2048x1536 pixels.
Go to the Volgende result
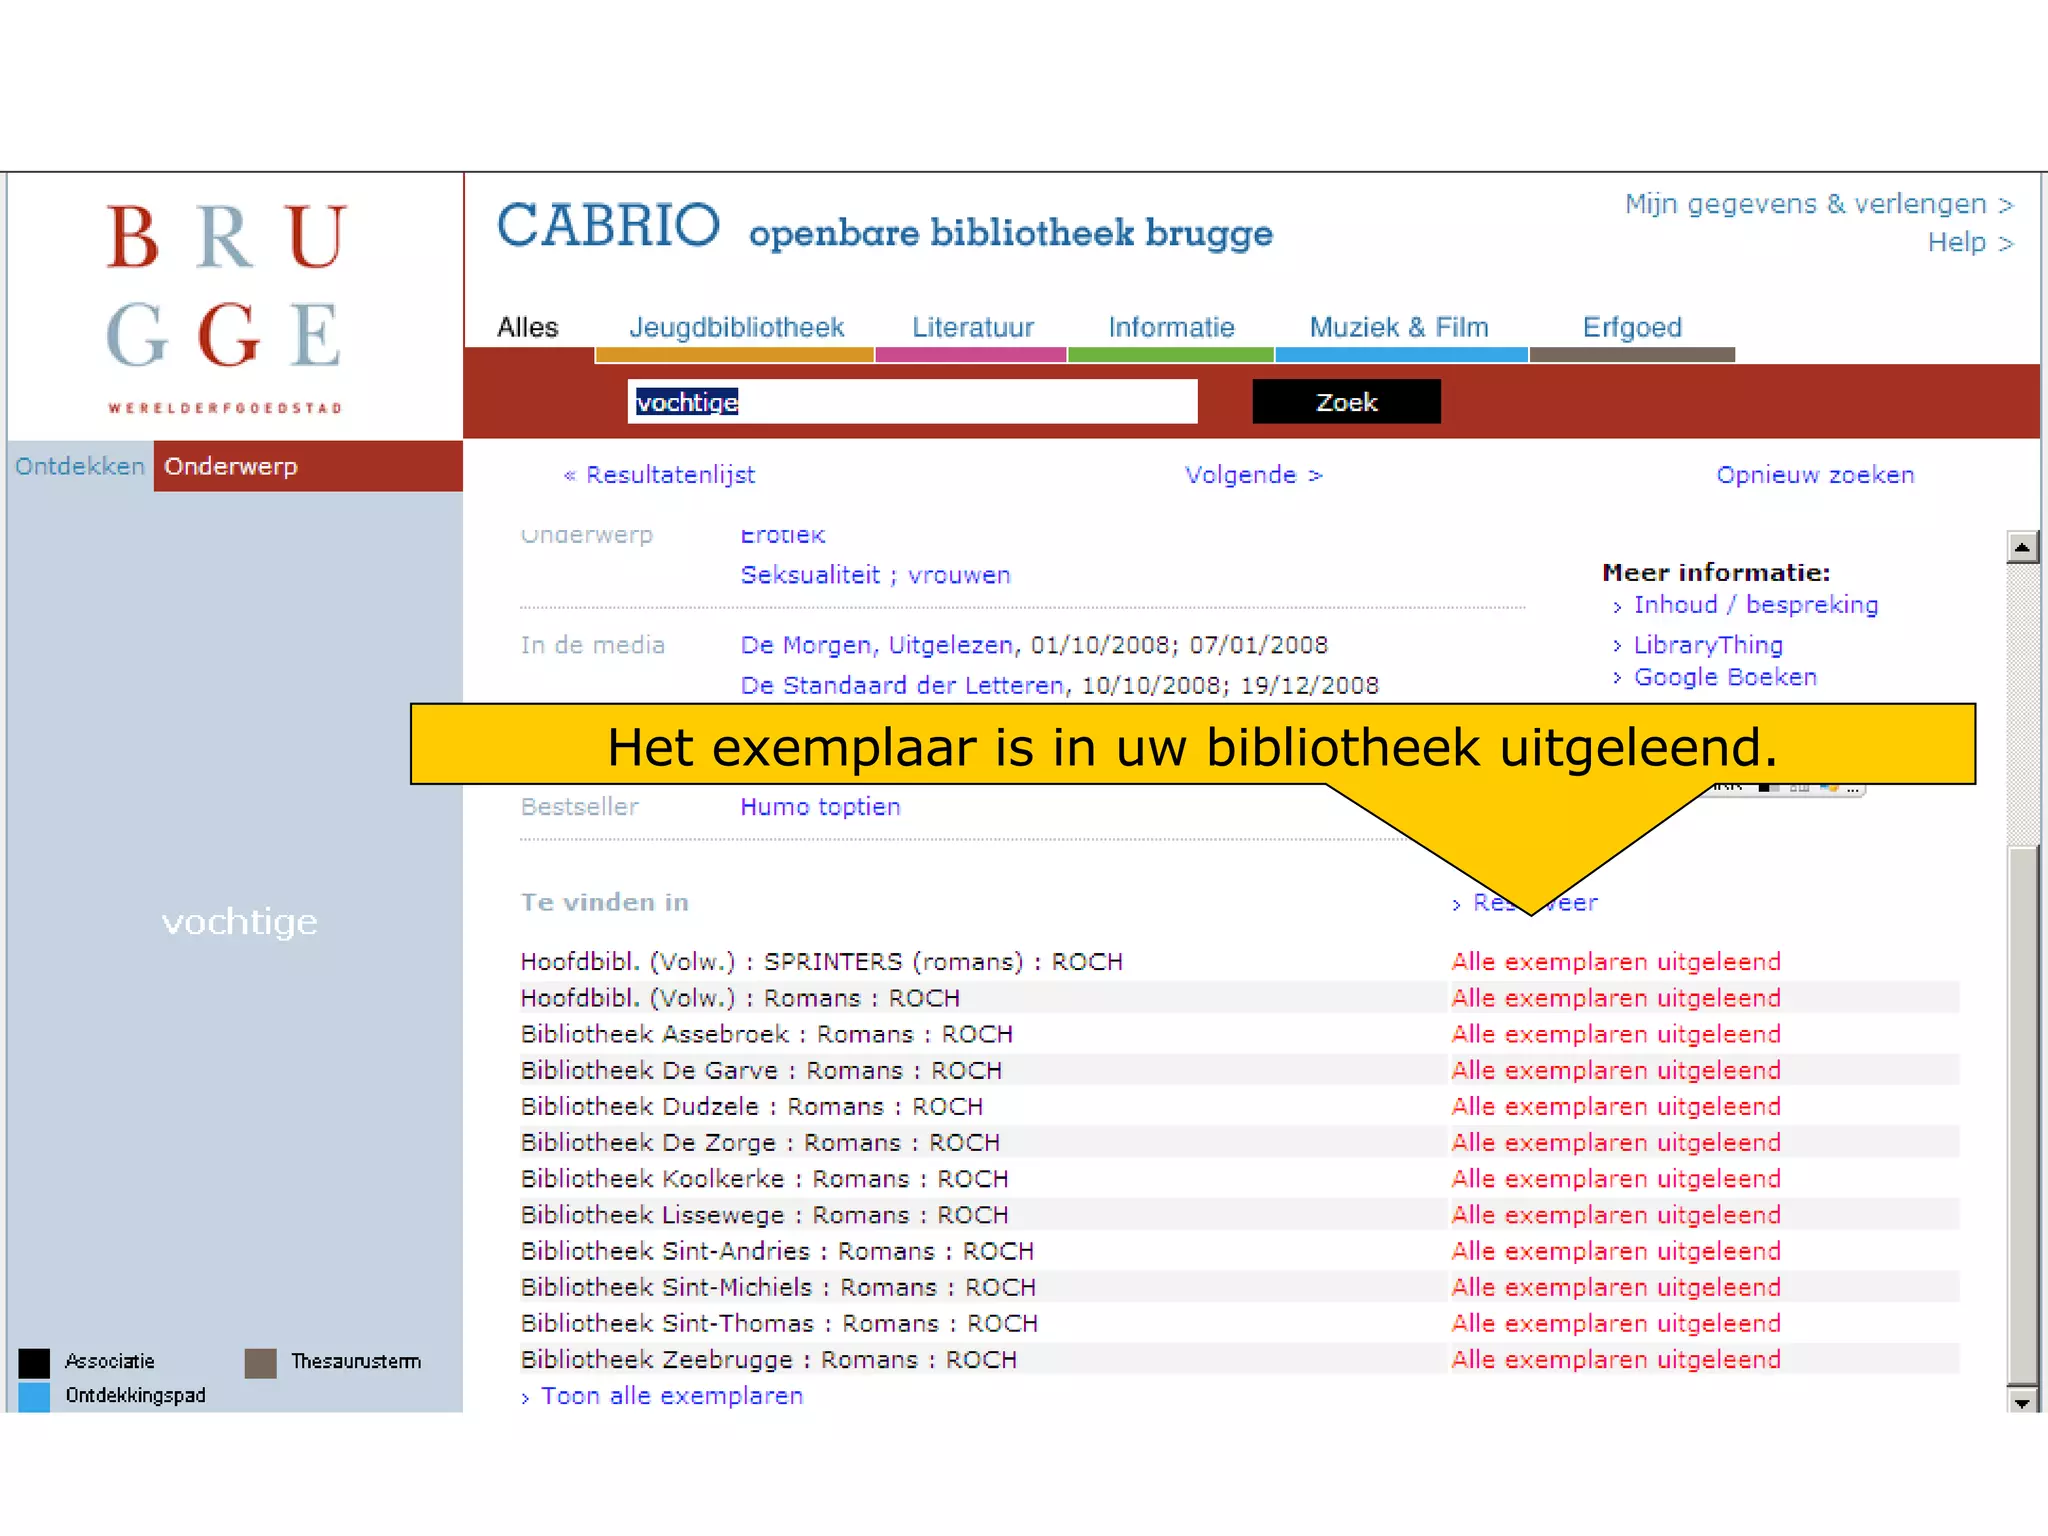click(x=1253, y=475)
